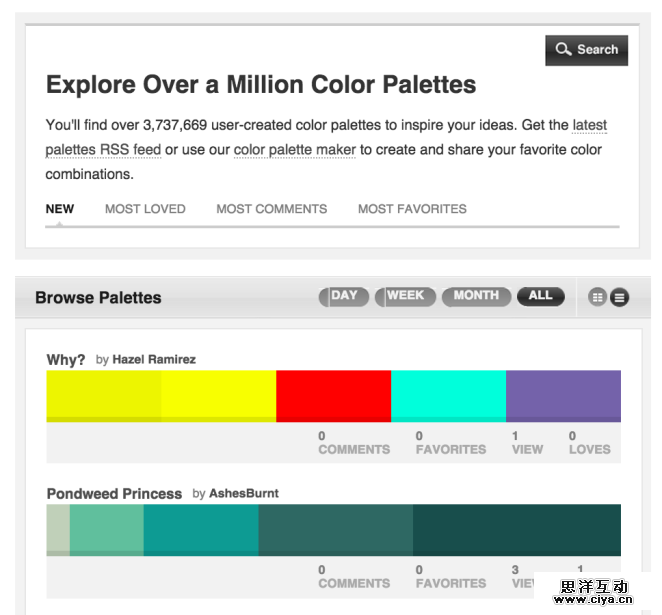The image size is (662, 615).
Task: Switch to MOST COMMENTS tab
Action: pyautogui.click(x=272, y=209)
